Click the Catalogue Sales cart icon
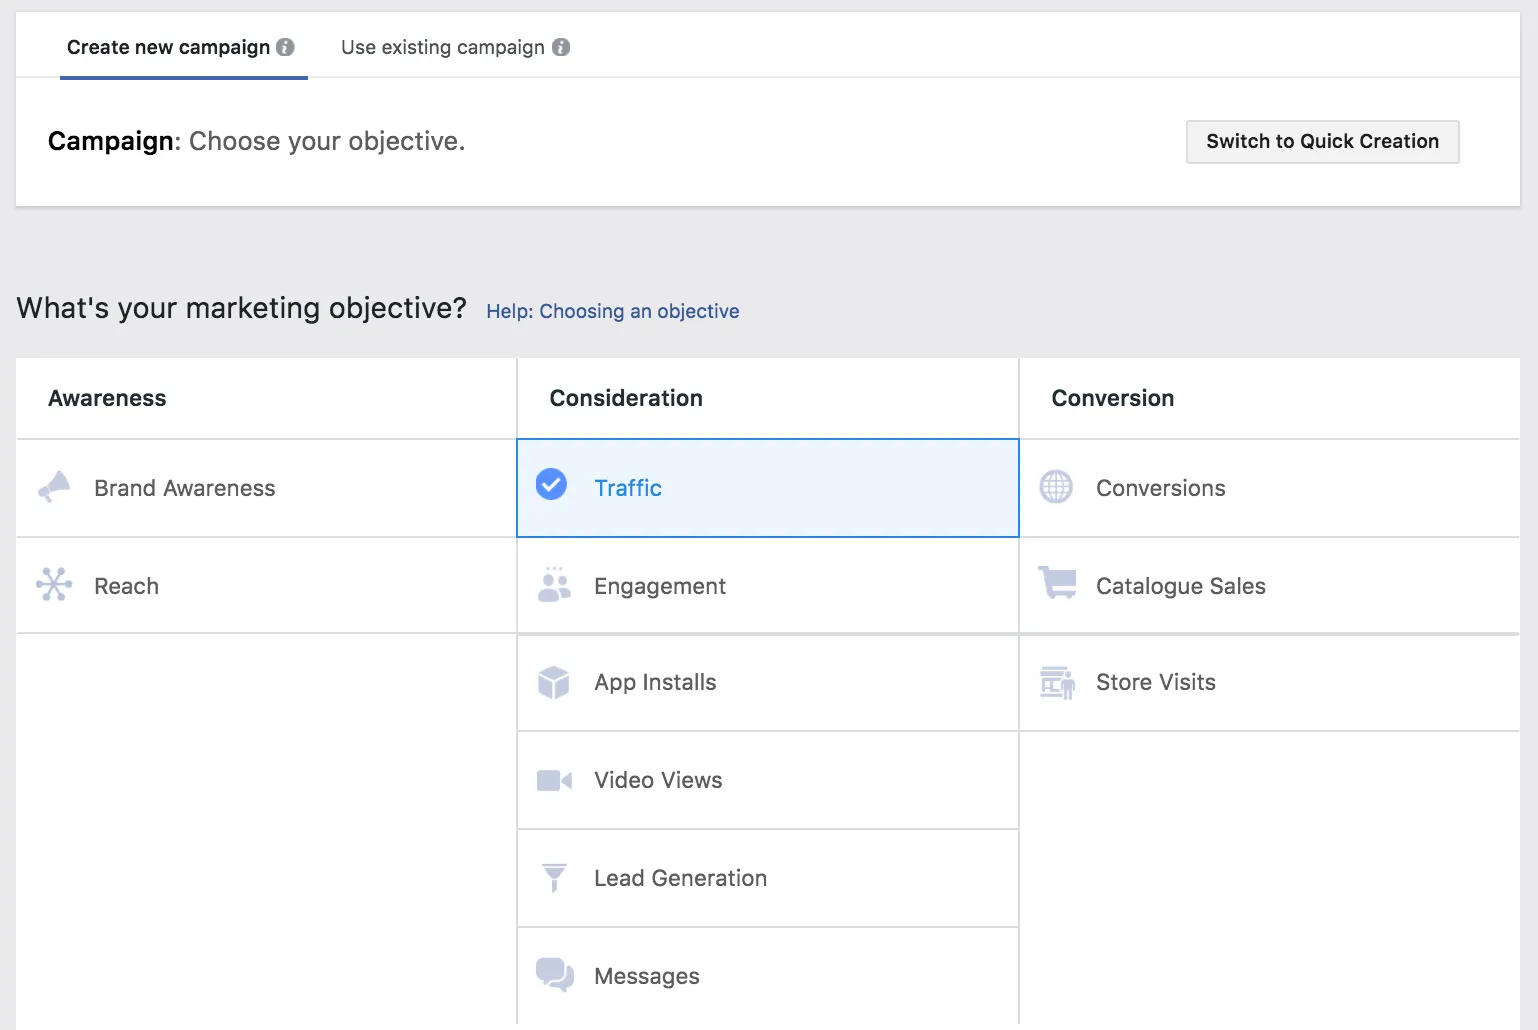Screen dimensions: 1538x1030 pos(1057,582)
